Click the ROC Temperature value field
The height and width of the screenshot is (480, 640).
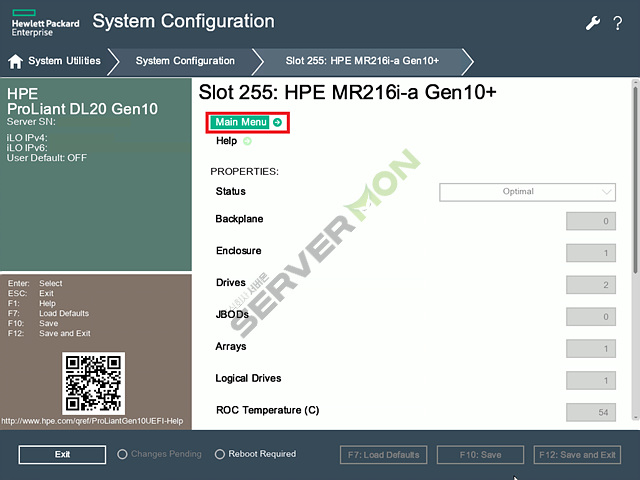(591, 412)
